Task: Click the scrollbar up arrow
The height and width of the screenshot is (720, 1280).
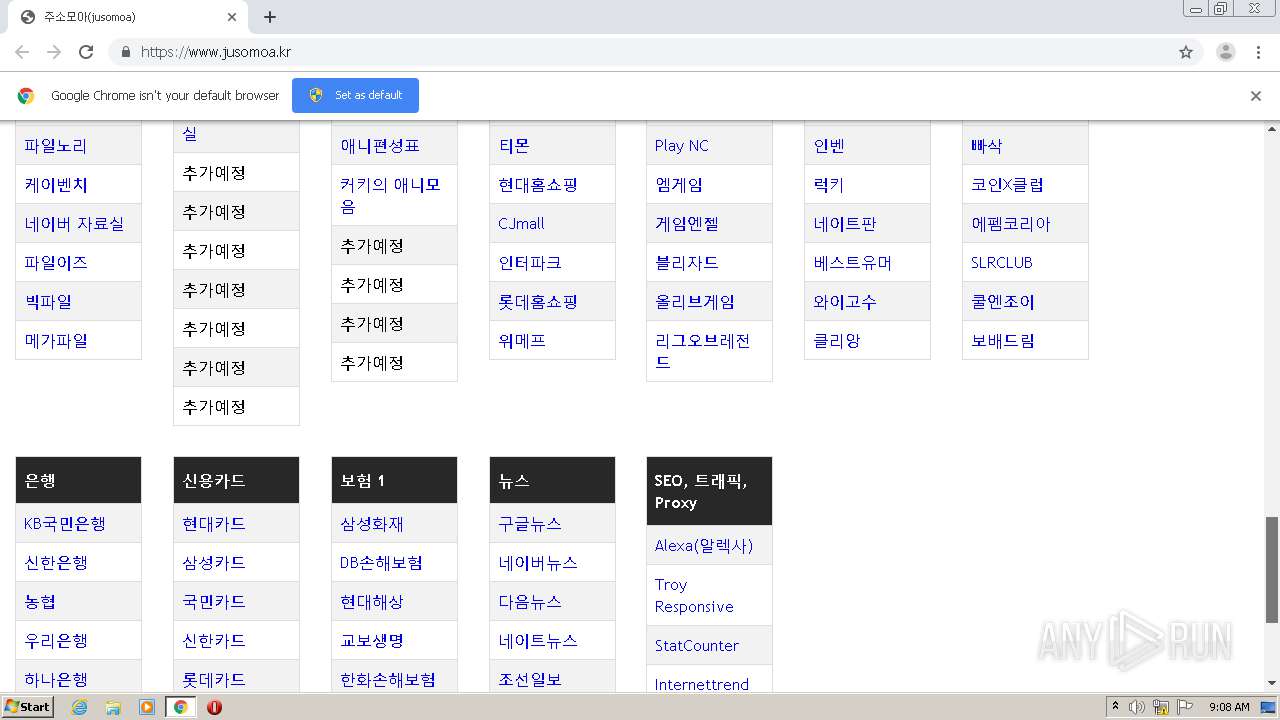Action: pos(1272,128)
